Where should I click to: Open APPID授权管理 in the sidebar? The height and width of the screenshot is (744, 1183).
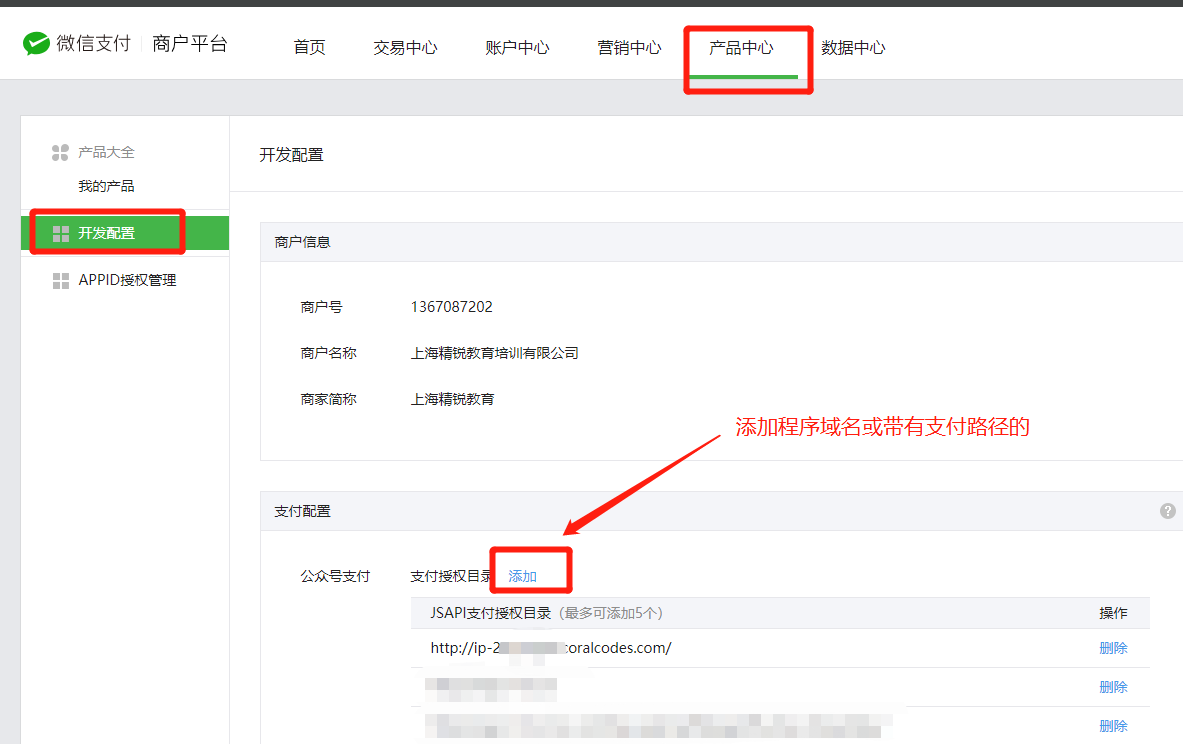(x=128, y=280)
